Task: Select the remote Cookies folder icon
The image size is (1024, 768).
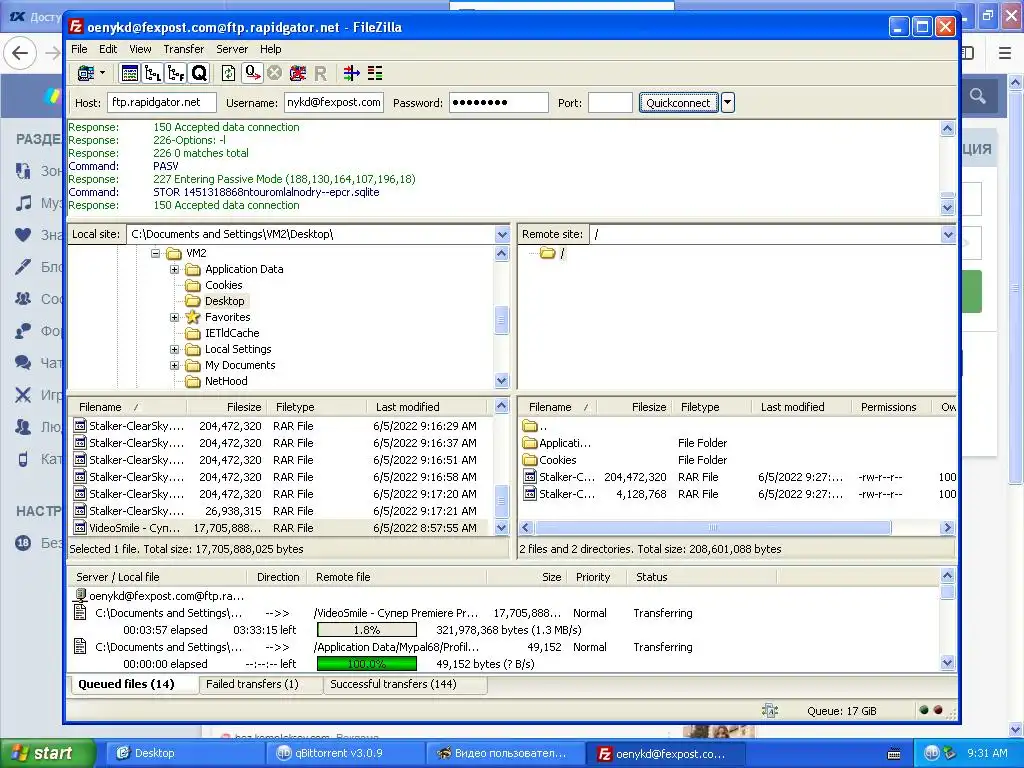Action: [530, 460]
